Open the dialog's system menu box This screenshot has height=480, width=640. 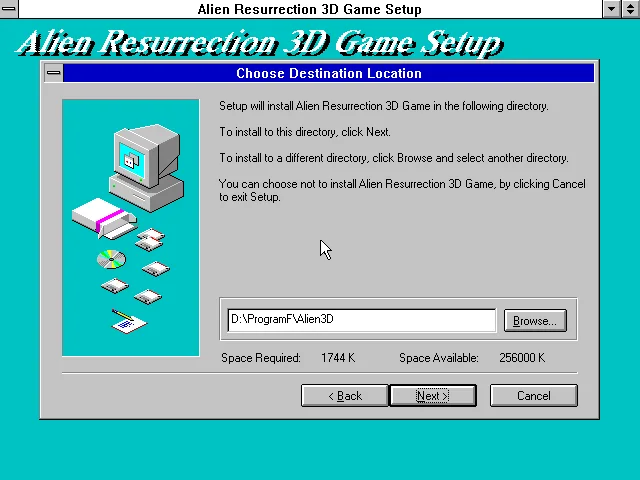pyautogui.click(x=54, y=73)
